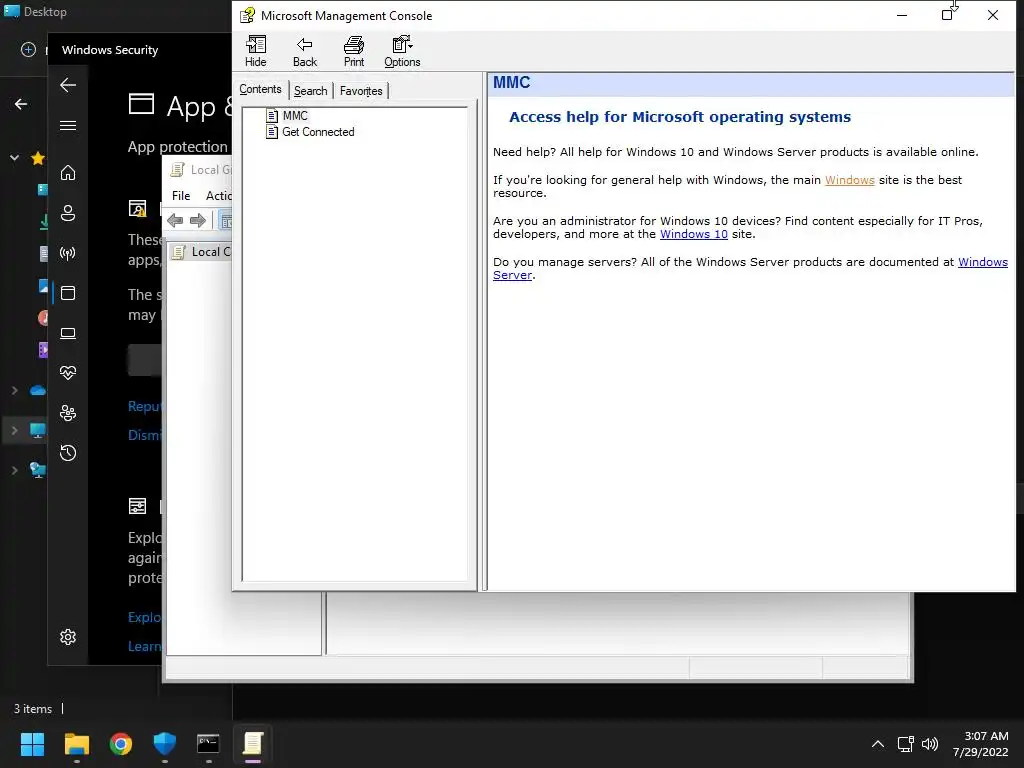The height and width of the screenshot is (768, 1024).
Task: Select Local Computer Policy tree node
Action: pyautogui.click(x=201, y=252)
